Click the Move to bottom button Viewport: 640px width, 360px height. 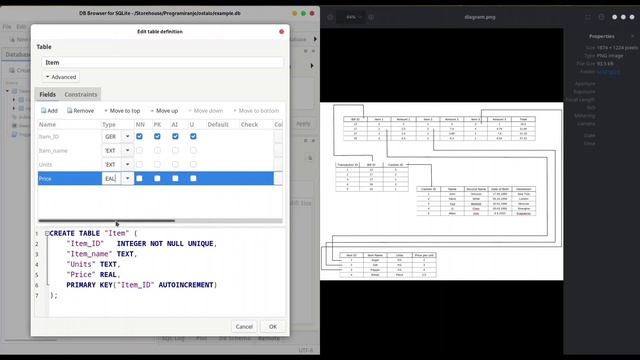(256, 111)
